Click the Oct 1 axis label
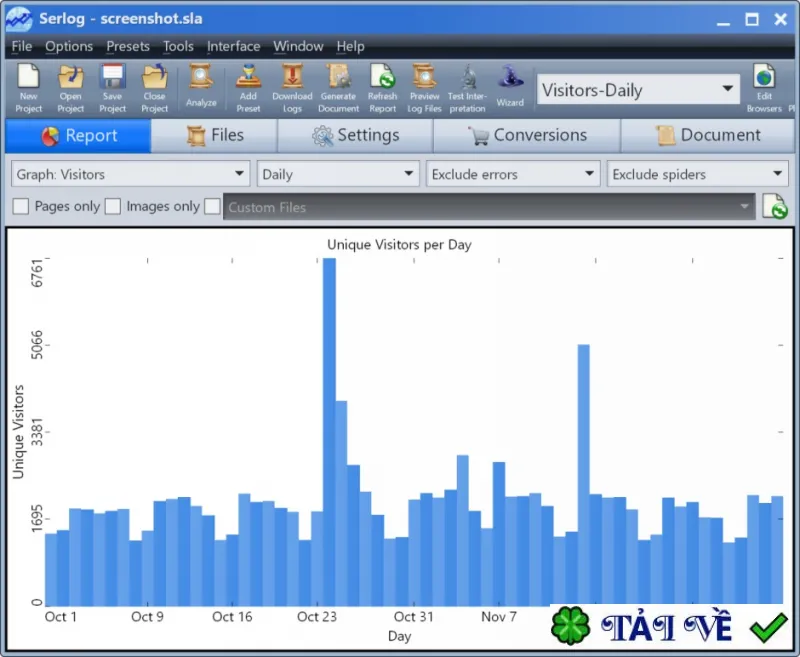This screenshot has height=657, width=800. pyautogui.click(x=61, y=617)
